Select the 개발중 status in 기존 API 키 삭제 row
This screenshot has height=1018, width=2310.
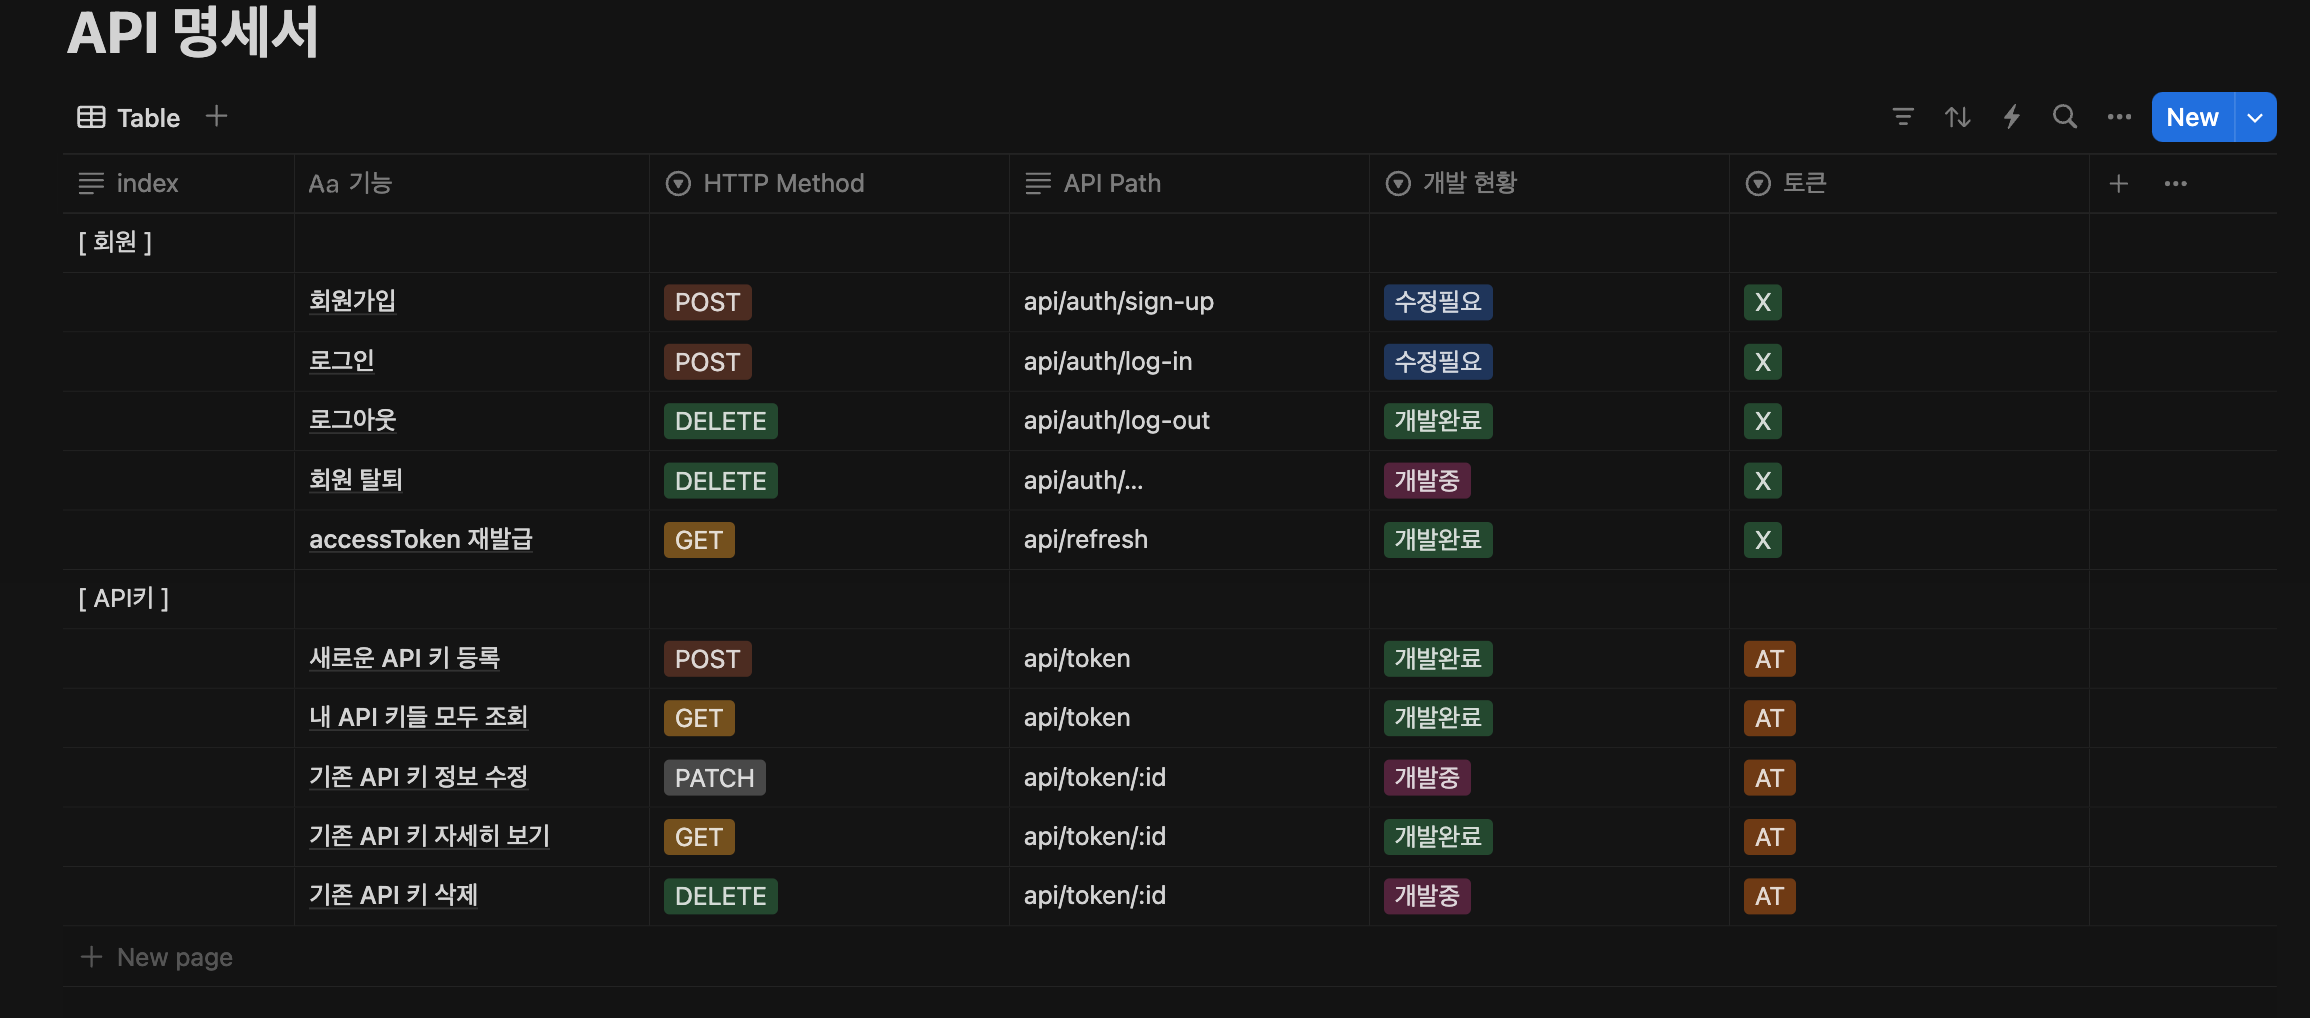1427,896
